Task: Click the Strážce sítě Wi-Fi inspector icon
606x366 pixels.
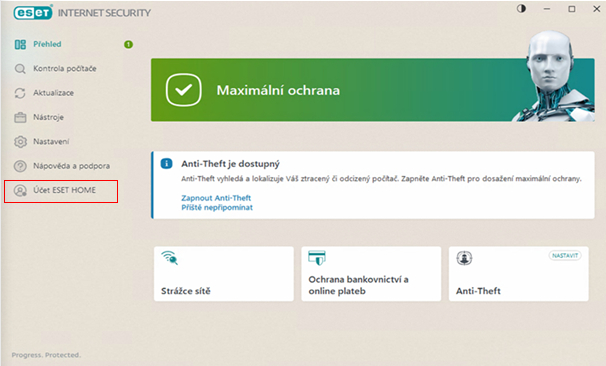Action: (170, 258)
